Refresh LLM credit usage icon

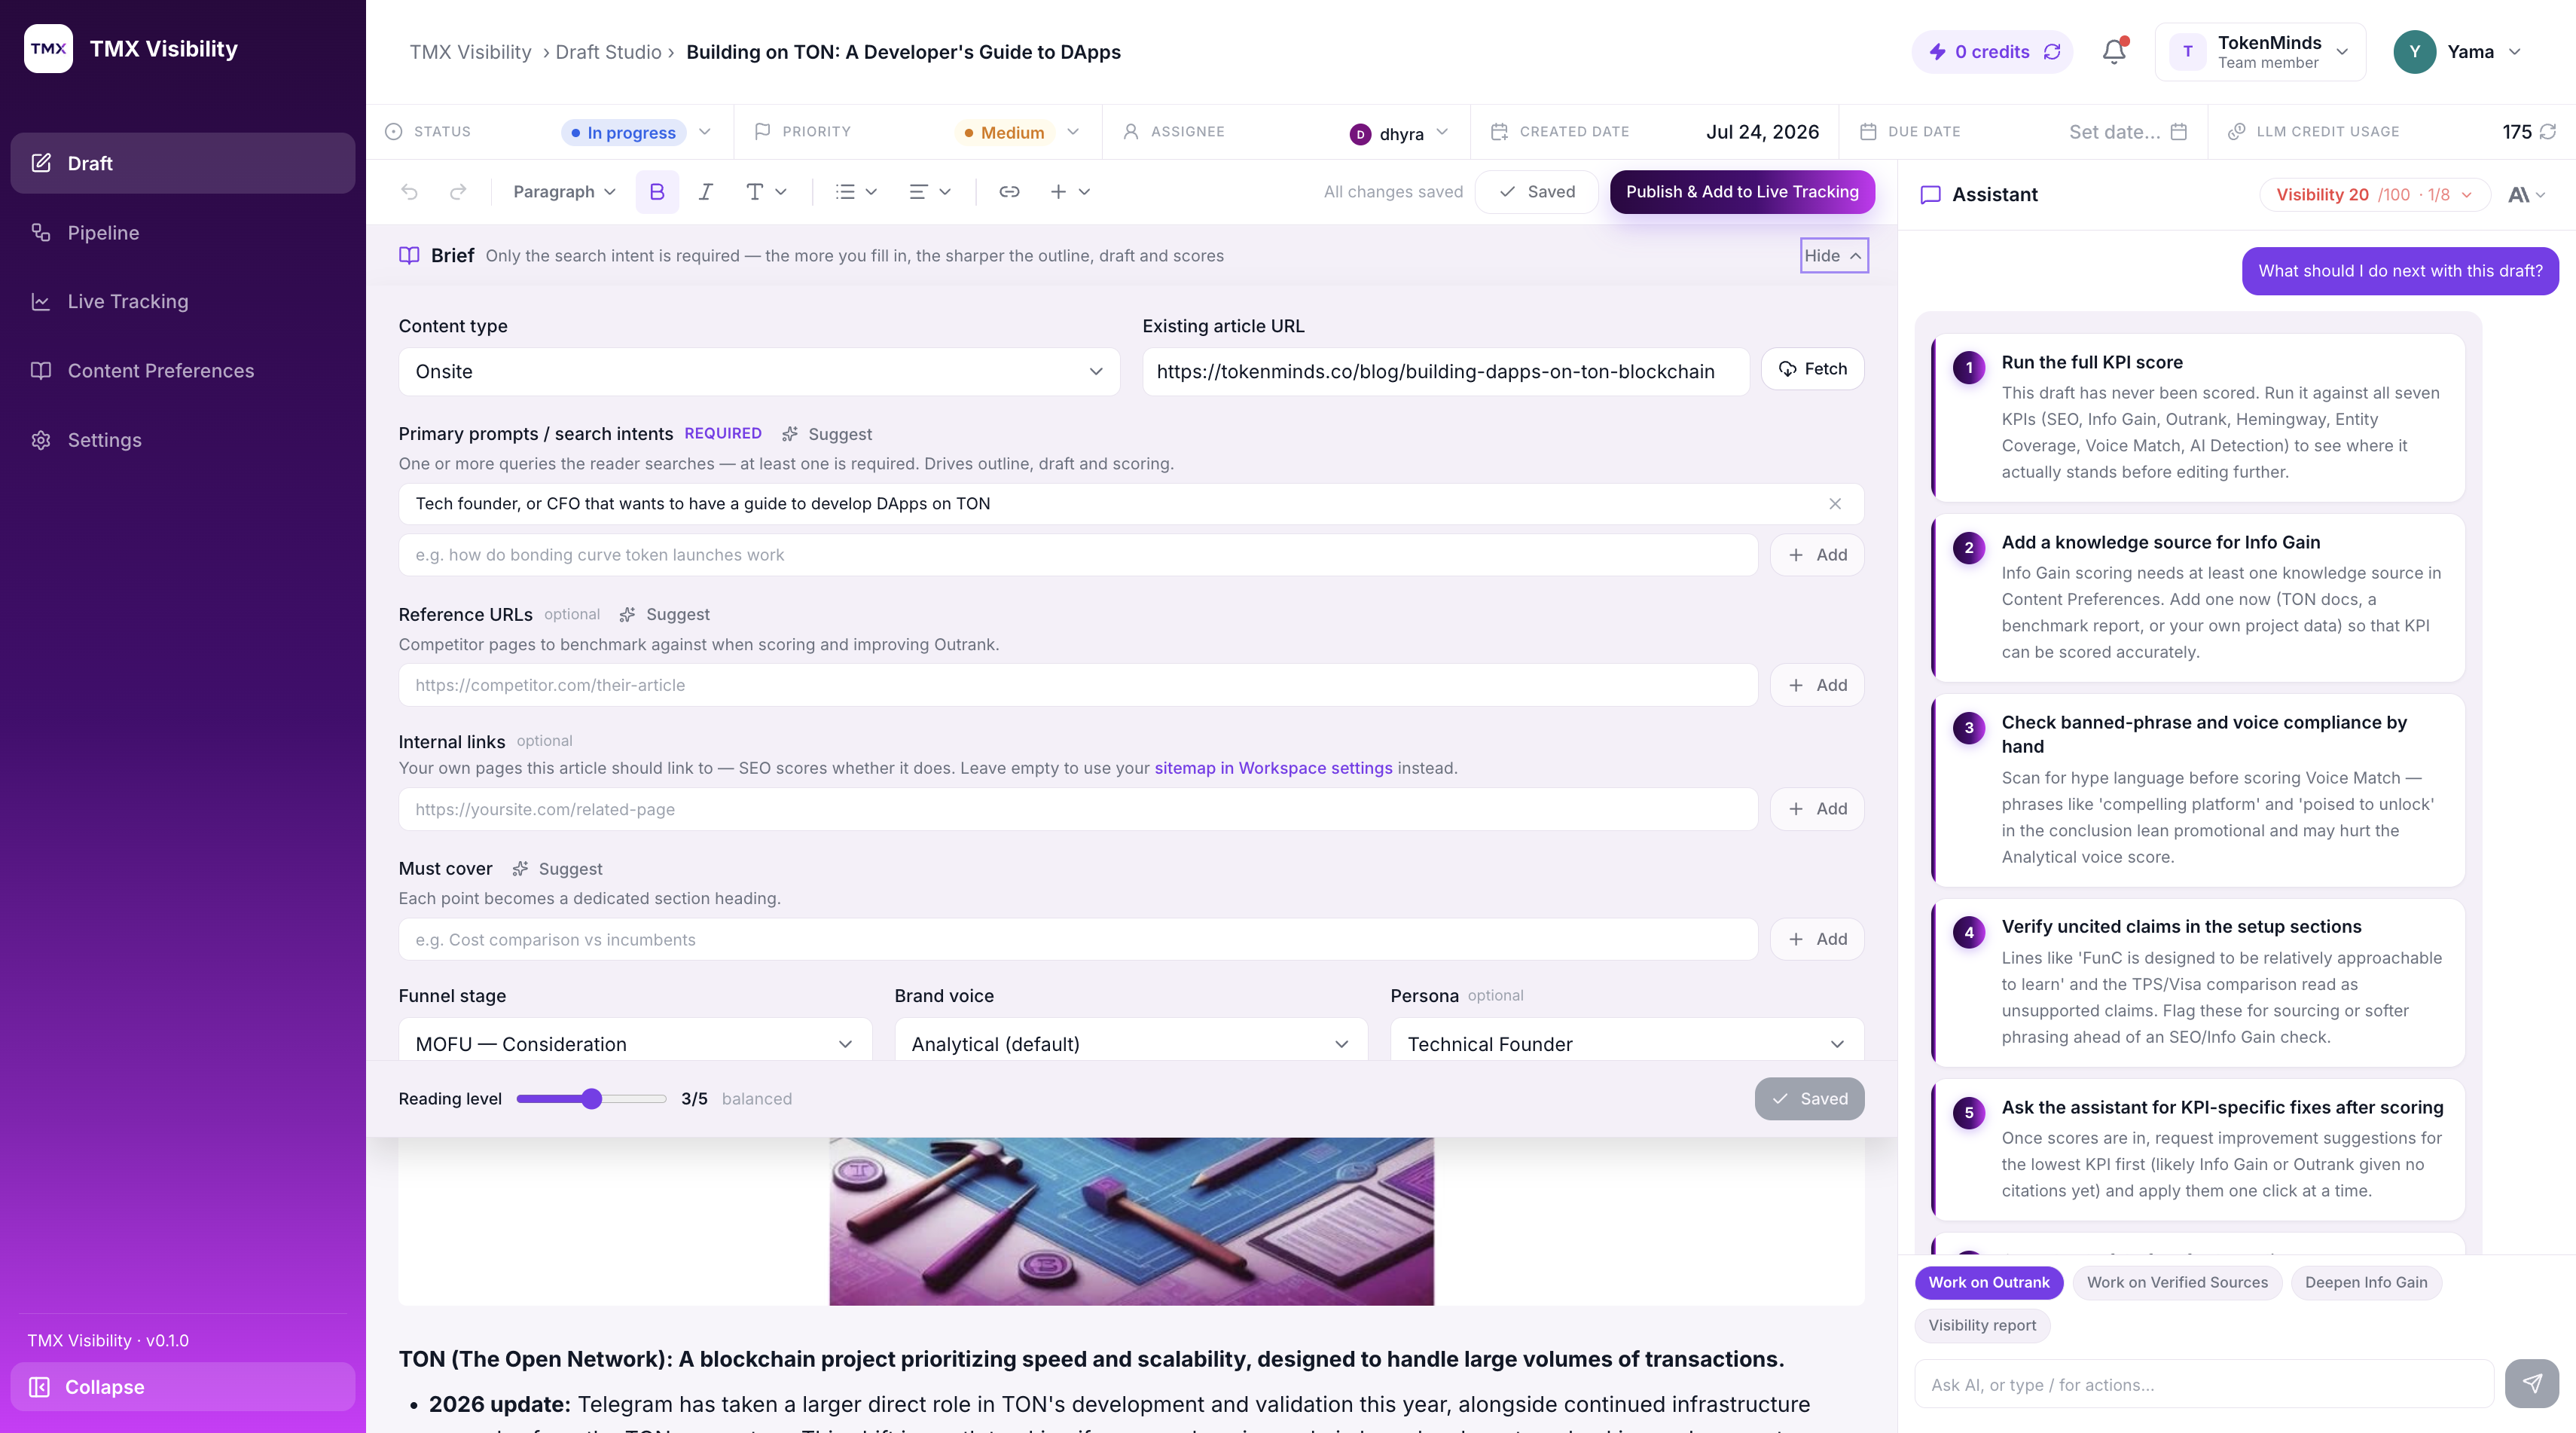click(x=2548, y=132)
